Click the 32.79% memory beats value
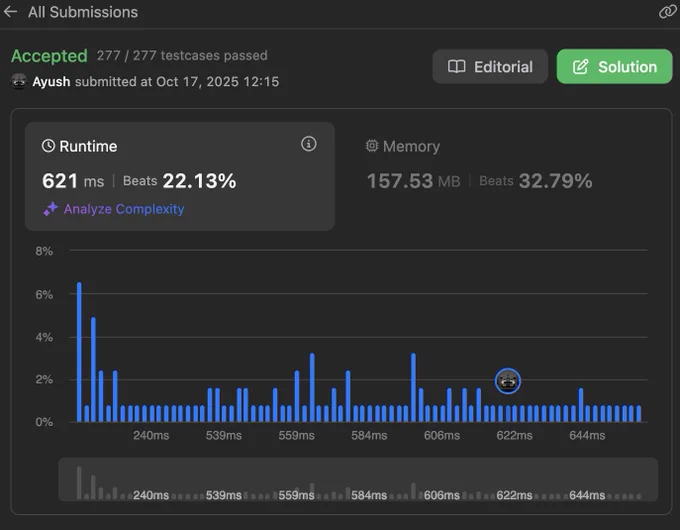 [556, 181]
